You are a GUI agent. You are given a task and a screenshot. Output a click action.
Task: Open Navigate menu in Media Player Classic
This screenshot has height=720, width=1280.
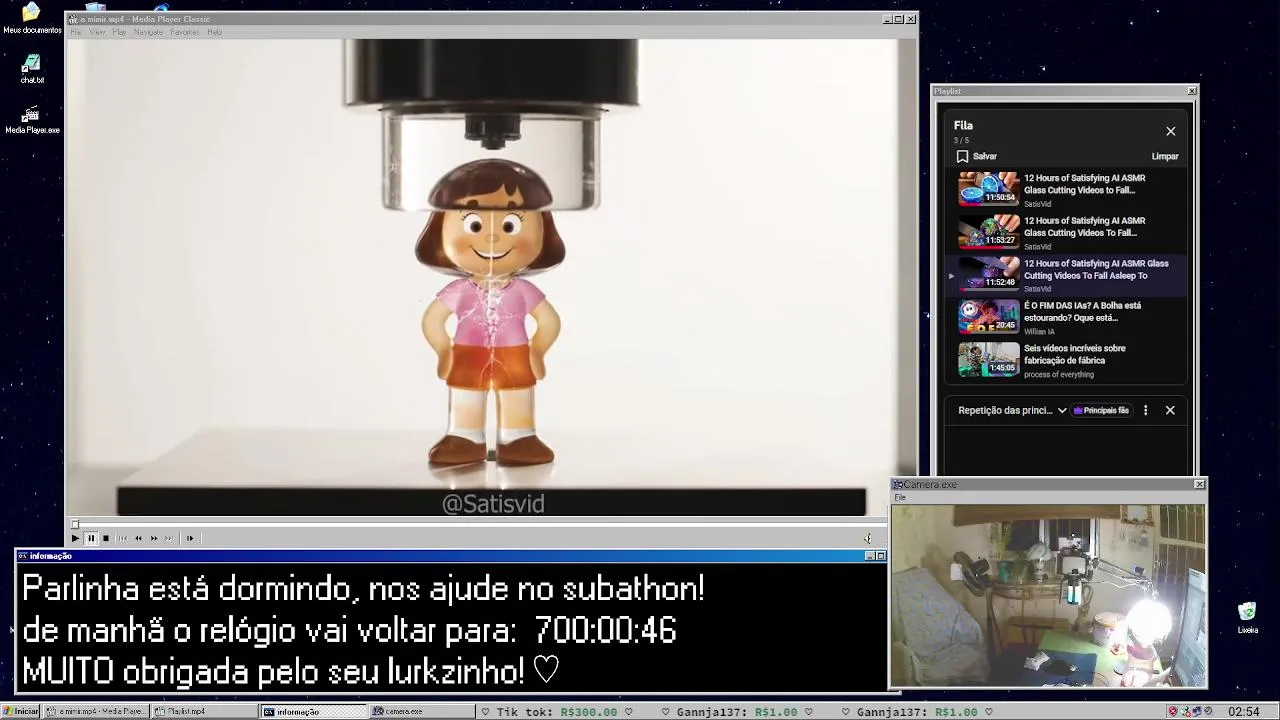click(148, 32)
